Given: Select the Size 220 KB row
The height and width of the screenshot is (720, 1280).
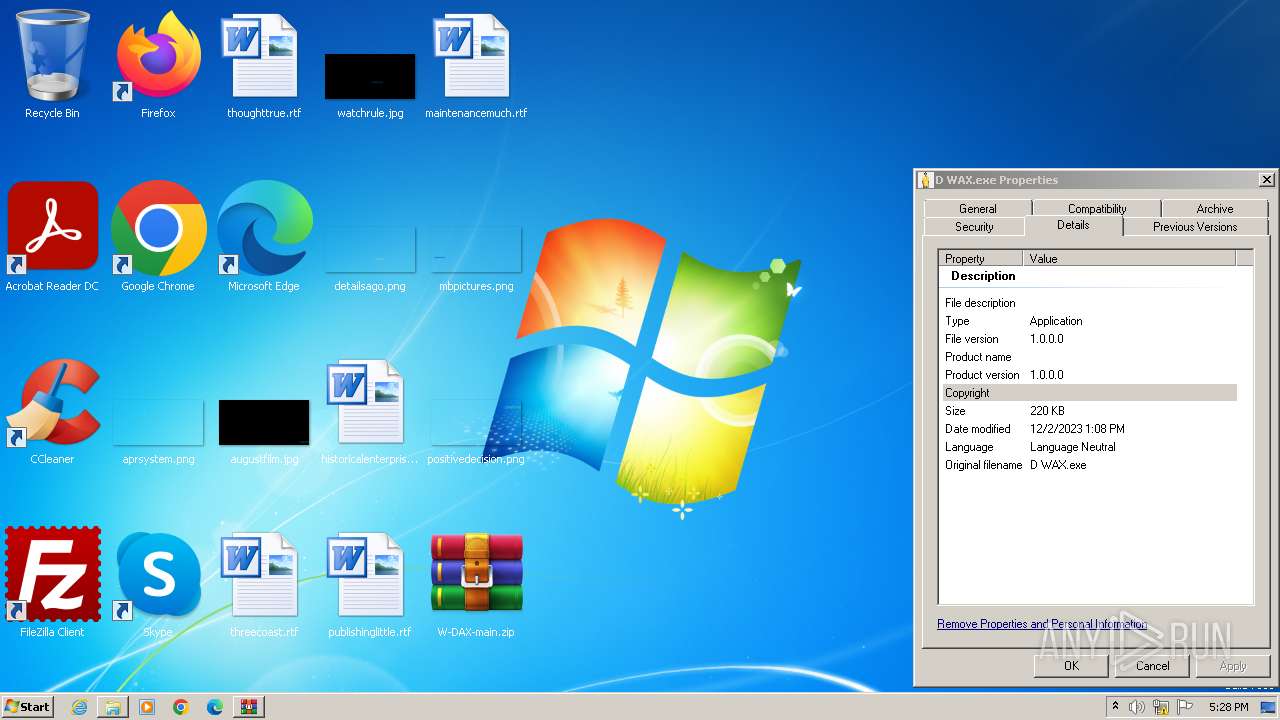Looking at the screenshot, I should click(1090, 411).
